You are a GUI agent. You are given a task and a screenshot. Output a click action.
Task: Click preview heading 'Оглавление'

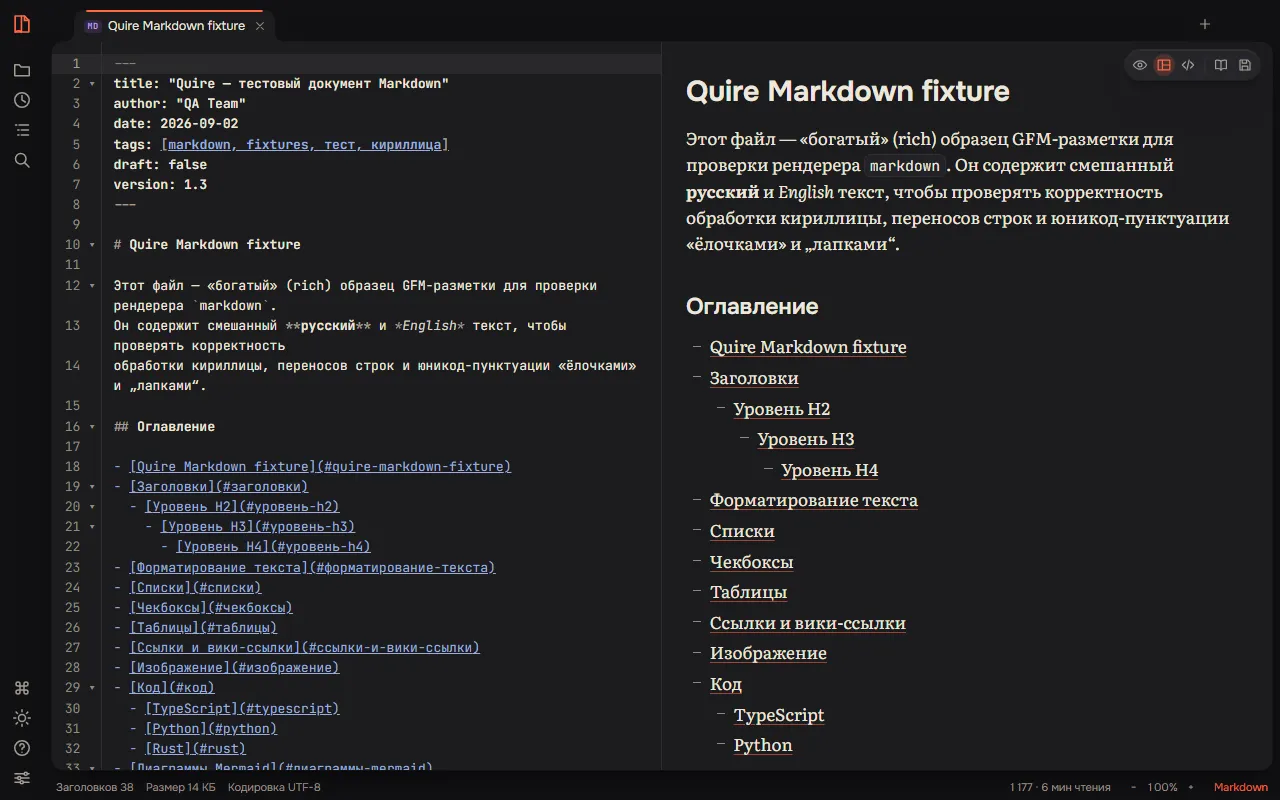point(752,306)
